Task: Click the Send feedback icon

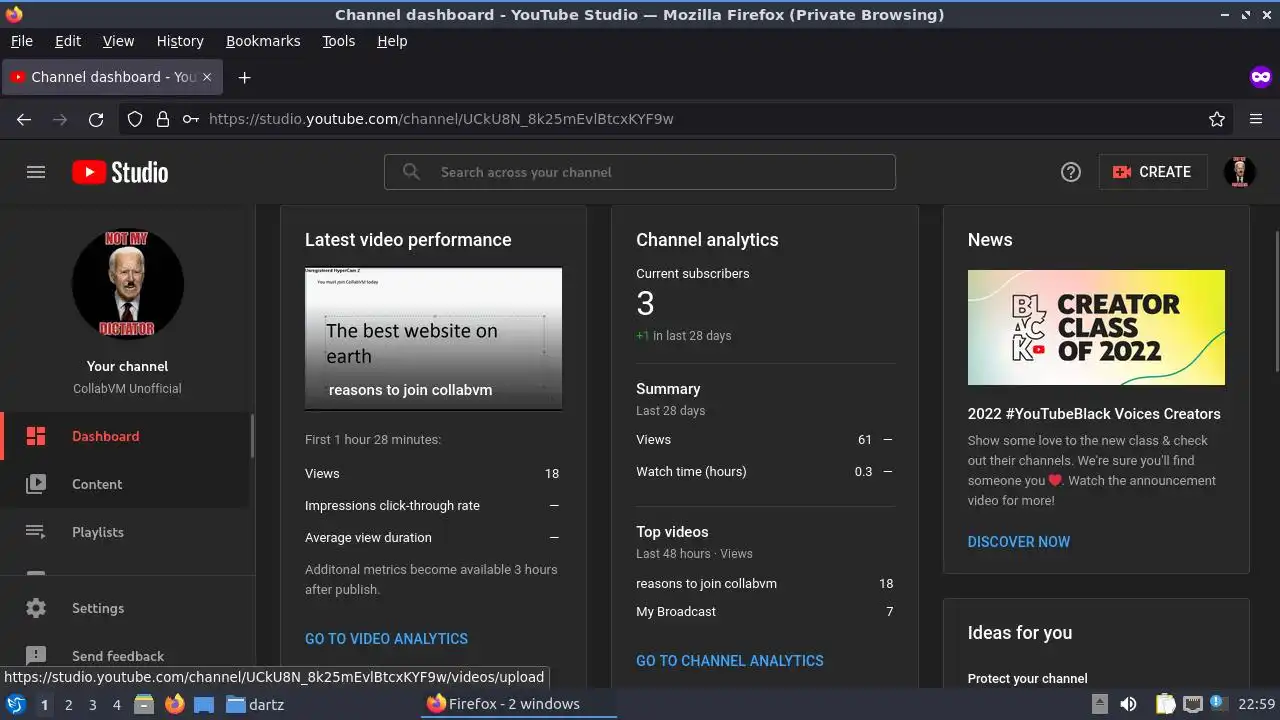Action: click(x=36, y=656)
